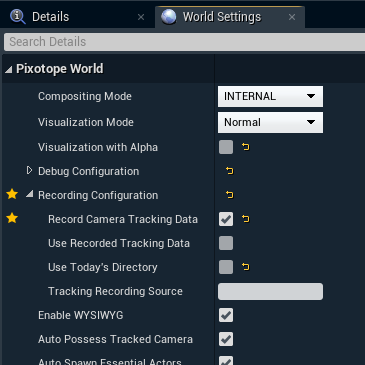Reset Recording Configuration to default
Viewport: 365px width, 365px height.
point(230,195)
